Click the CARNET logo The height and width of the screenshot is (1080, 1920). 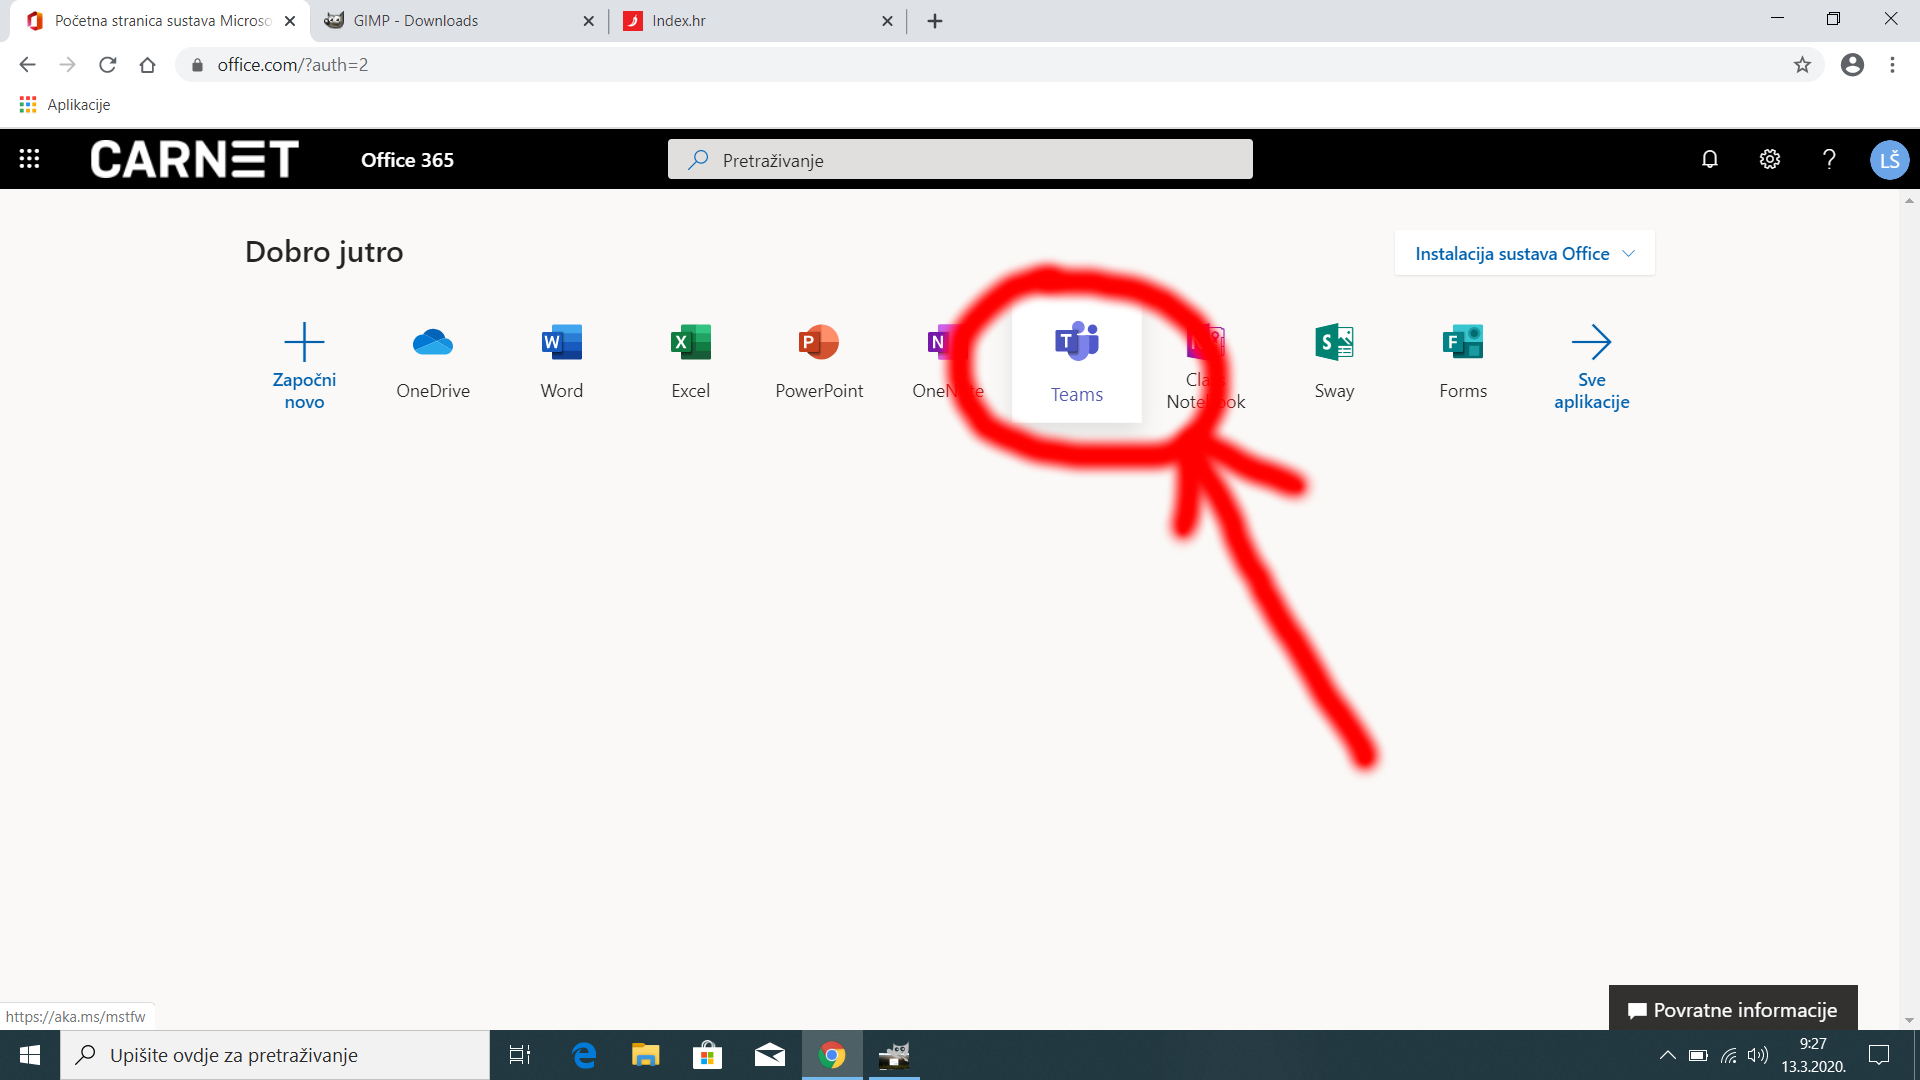pos(195,159)
